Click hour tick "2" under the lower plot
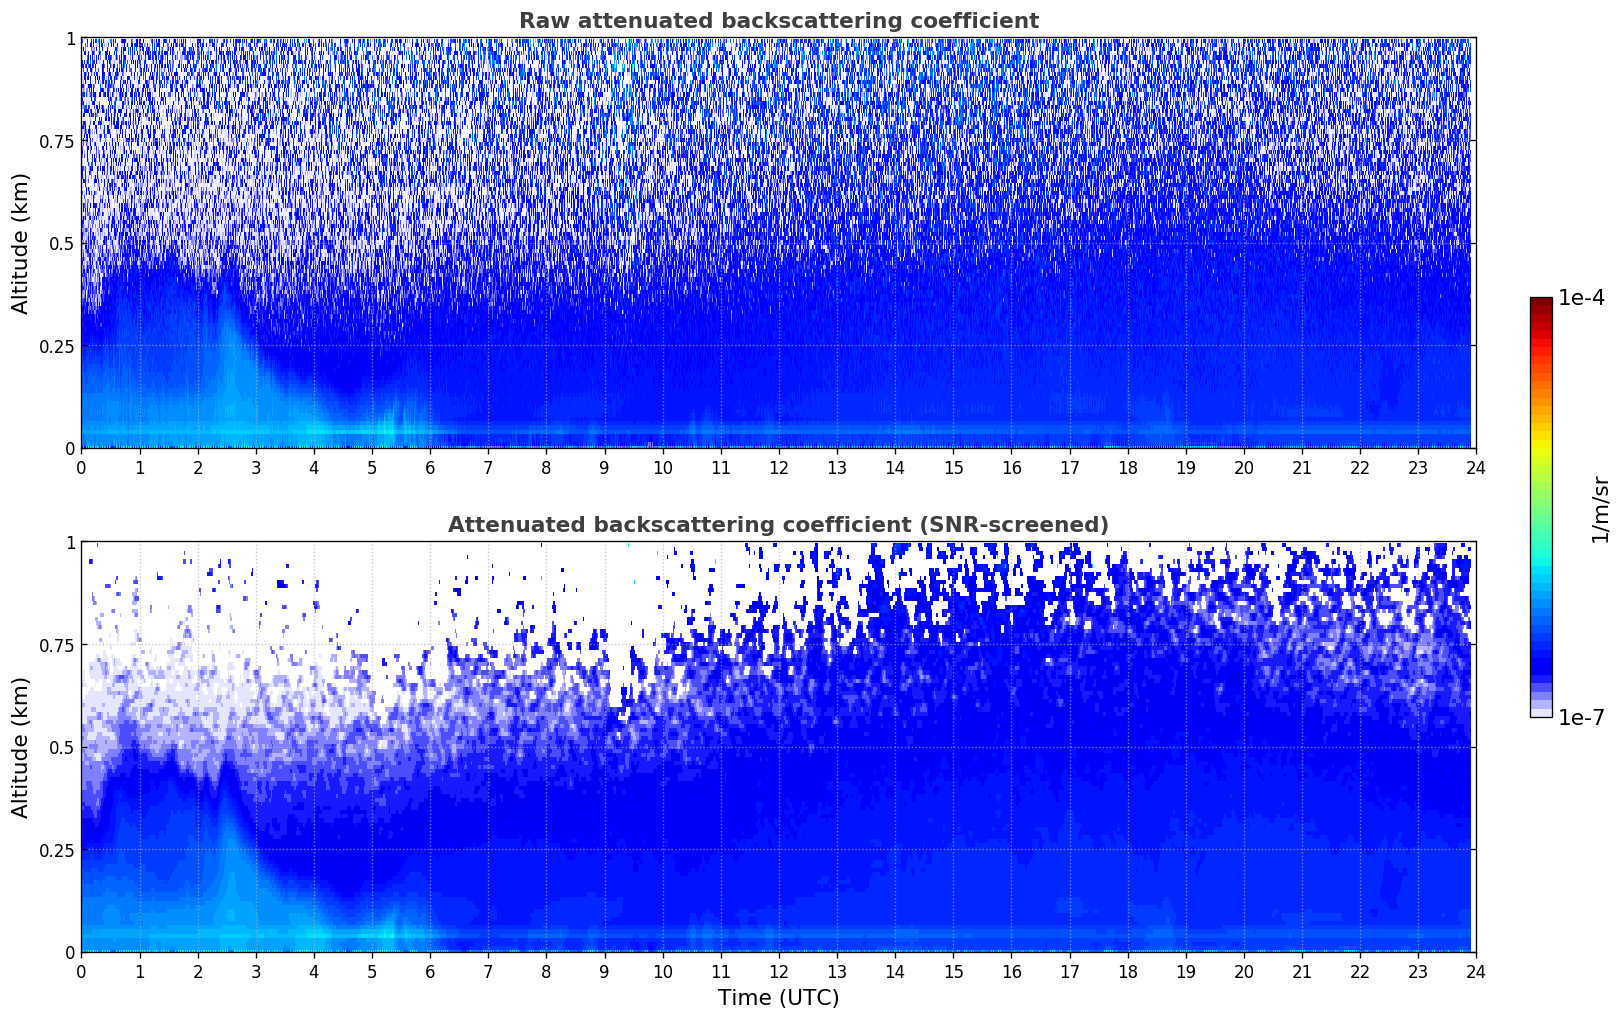The width and height of the screenshot is (1621, 1020). pos(198,971)
